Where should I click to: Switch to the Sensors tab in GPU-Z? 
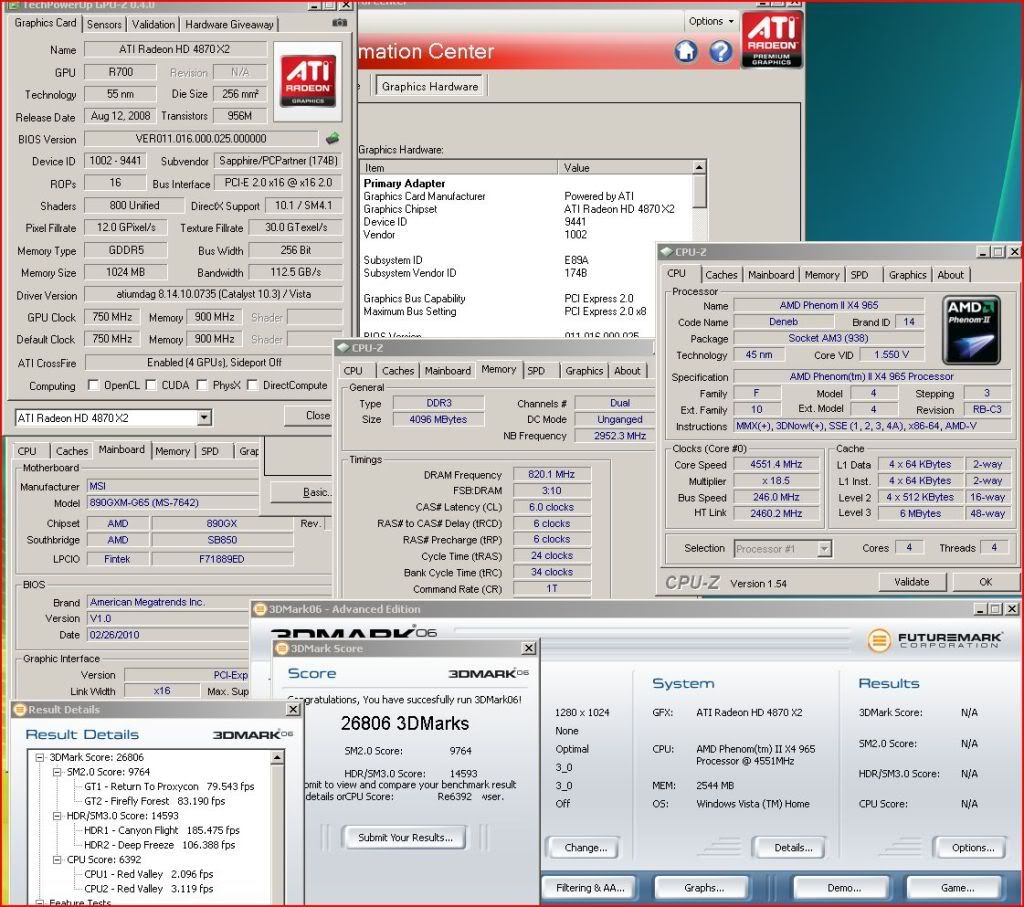pos(104,24)
